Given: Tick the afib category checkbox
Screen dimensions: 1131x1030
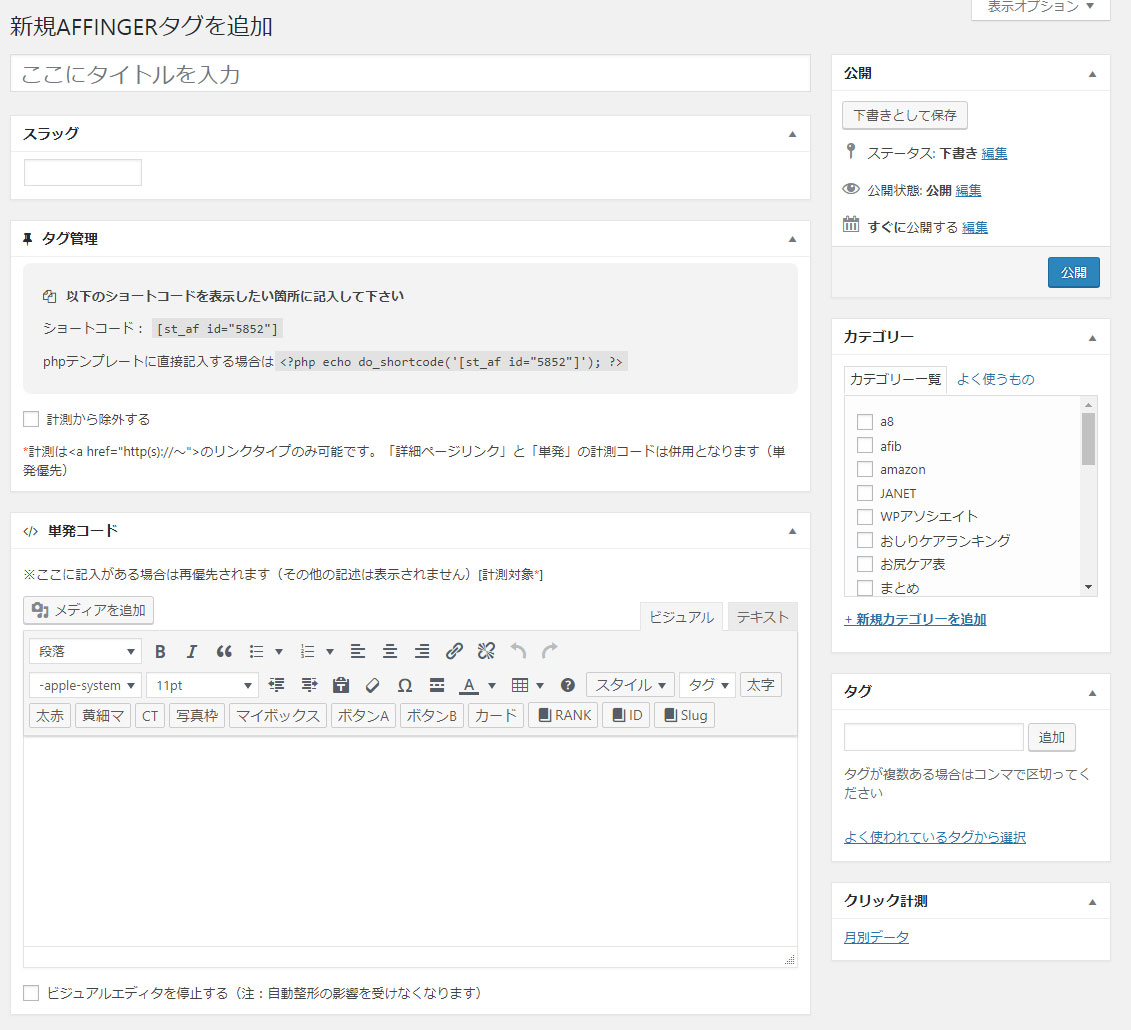Looking at the screenshot, I should click(x=865, y=445).
